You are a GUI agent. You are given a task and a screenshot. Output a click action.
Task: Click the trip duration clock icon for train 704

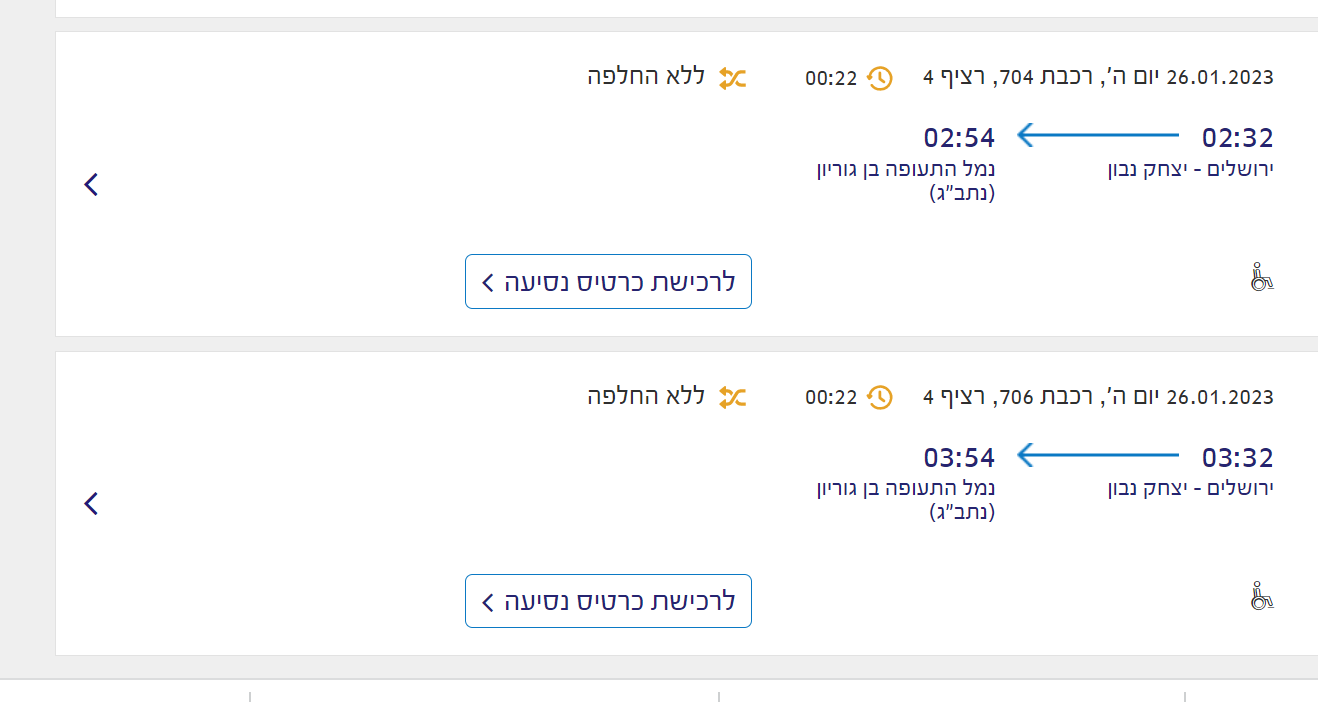(879, 78)
